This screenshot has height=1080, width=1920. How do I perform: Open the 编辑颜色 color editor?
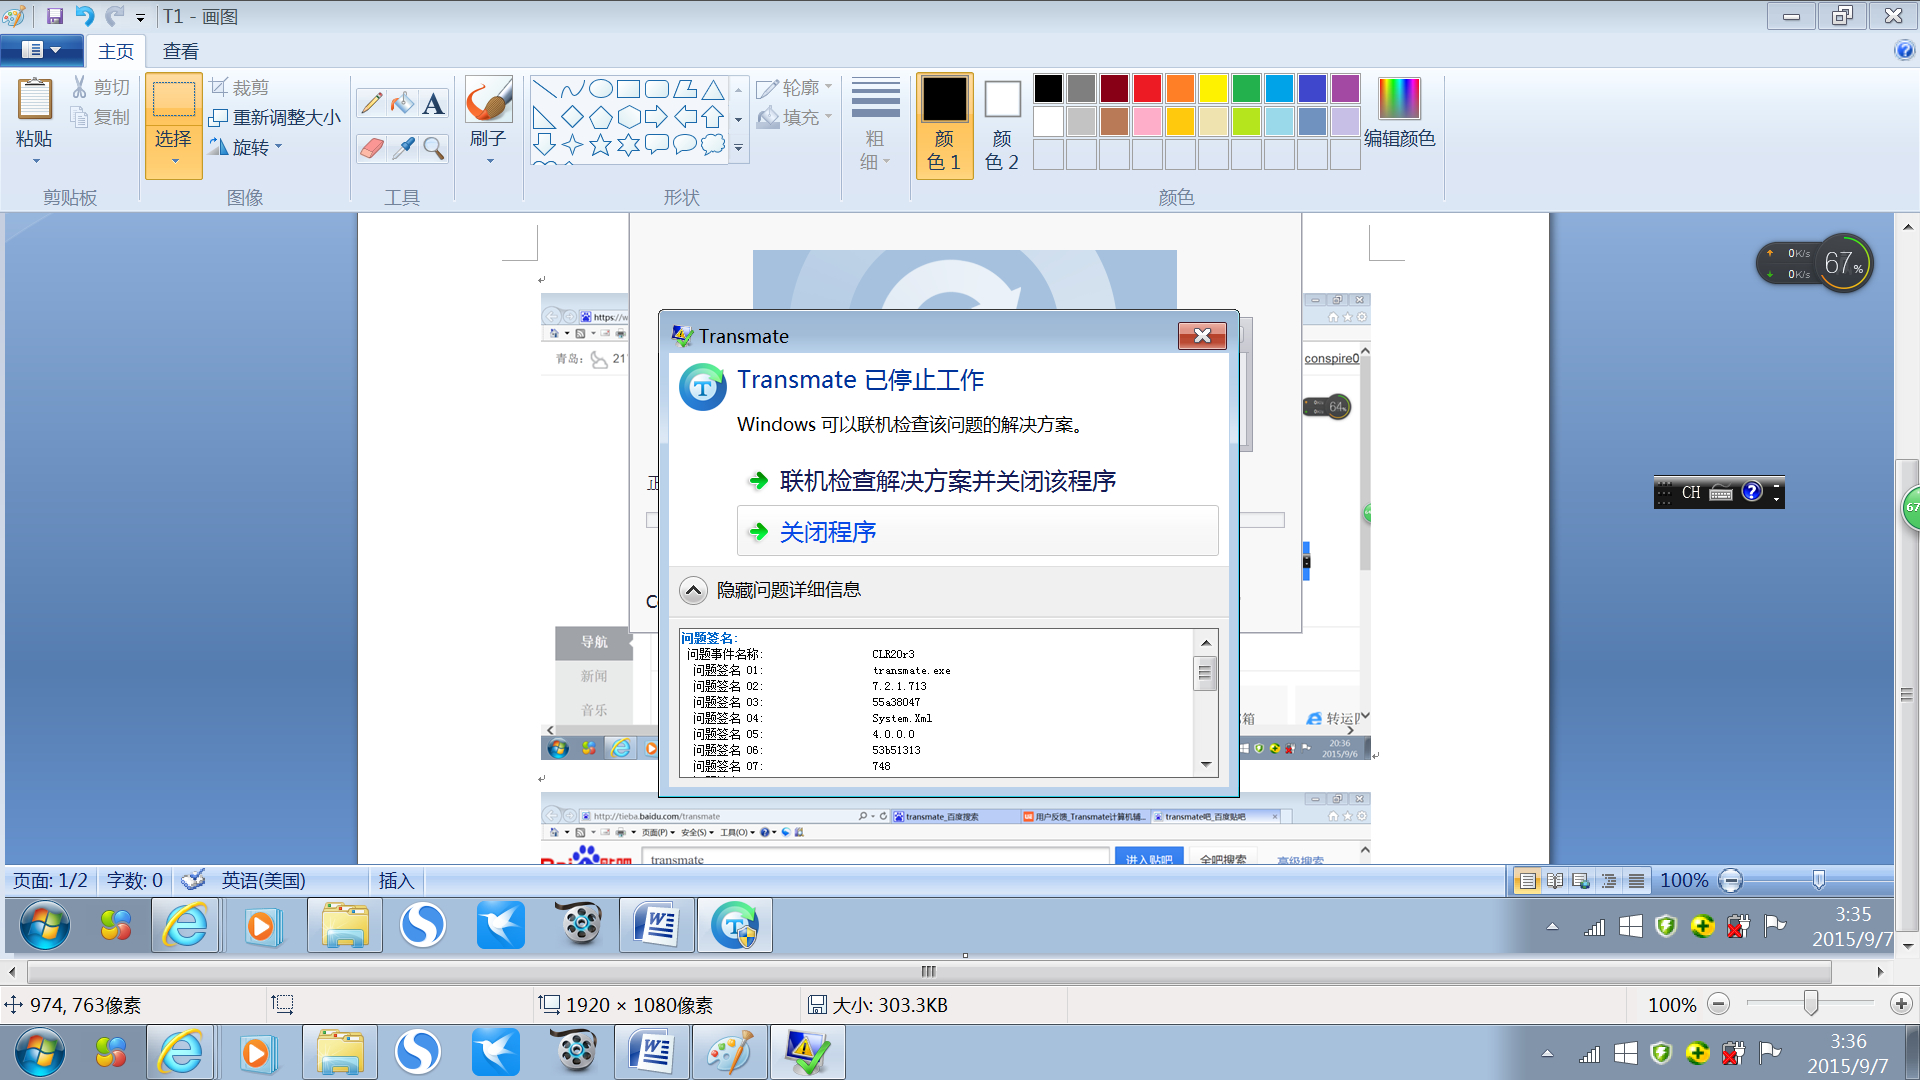[x=1399, y=113]
